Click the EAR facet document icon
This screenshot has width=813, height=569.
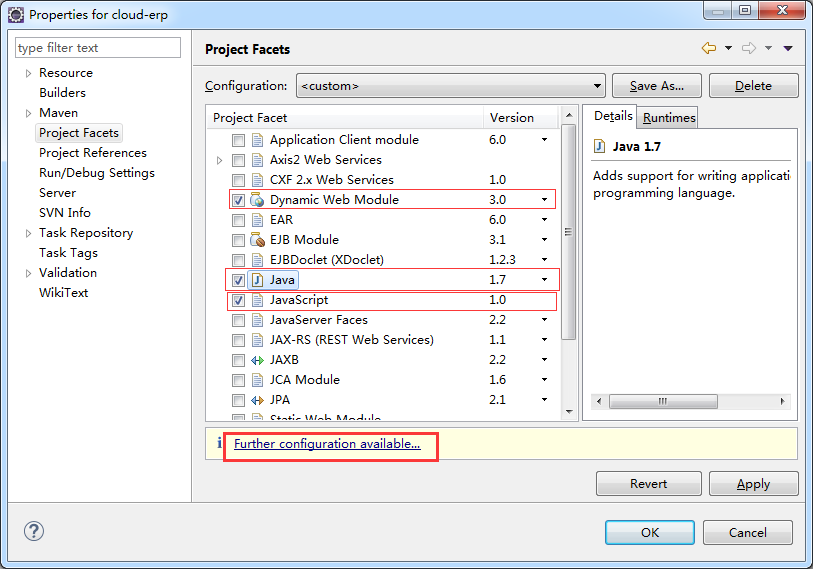point(257,220)
